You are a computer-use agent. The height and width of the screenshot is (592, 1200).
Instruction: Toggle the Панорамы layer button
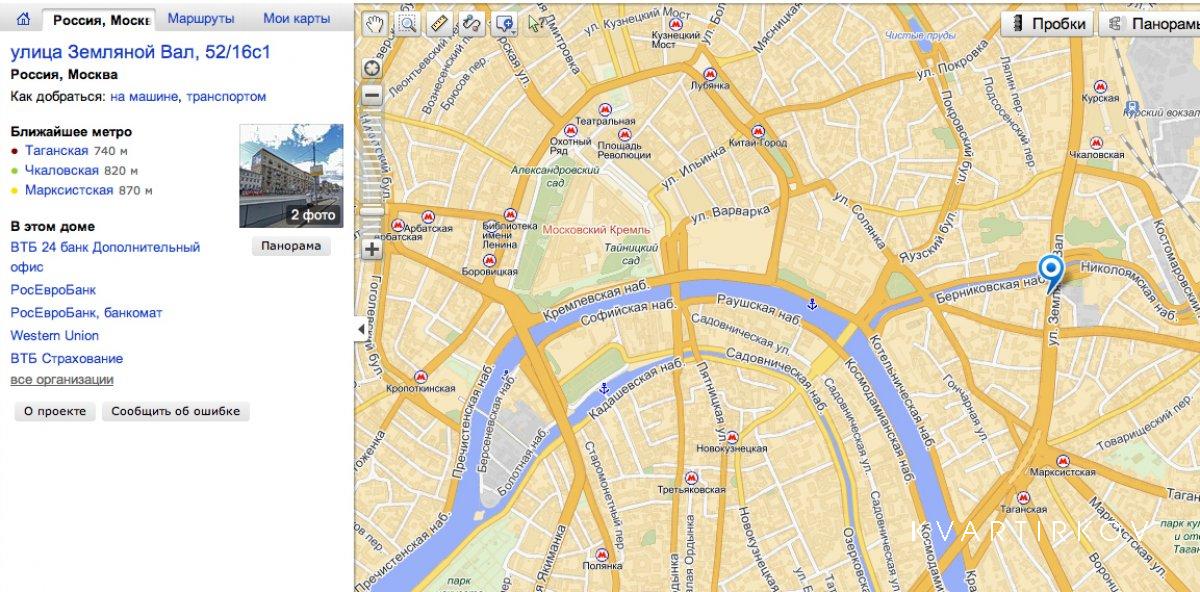coord(1150,24)
